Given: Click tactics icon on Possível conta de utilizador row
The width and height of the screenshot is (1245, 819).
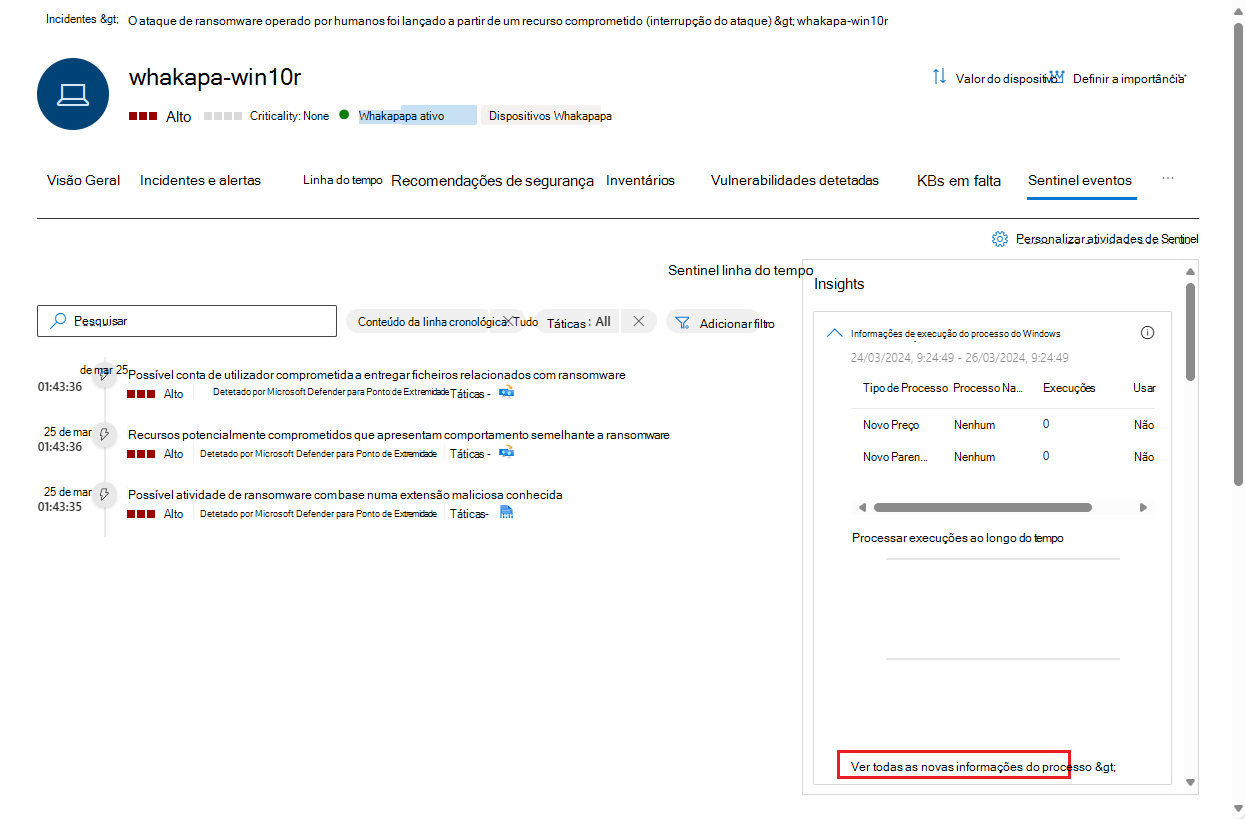Looking at the screenshot, I should (507, 393).
